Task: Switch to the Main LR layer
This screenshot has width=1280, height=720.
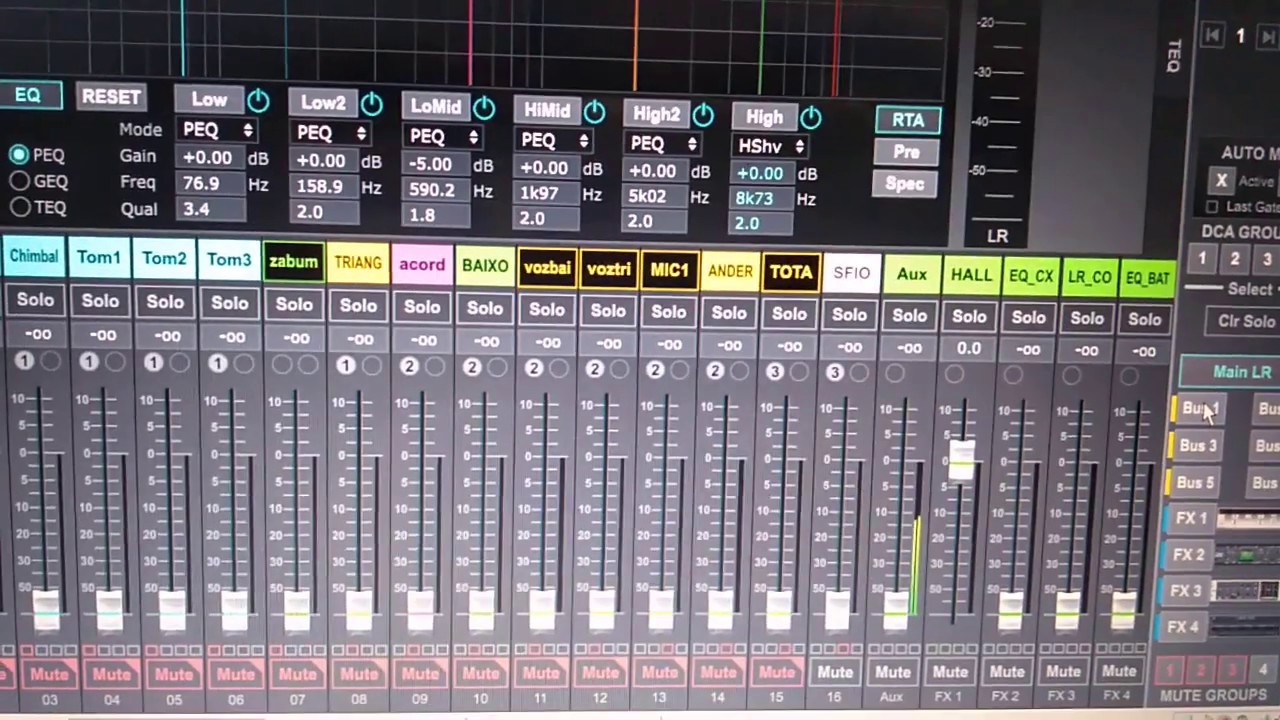Action: click(x=1233, y=372)
